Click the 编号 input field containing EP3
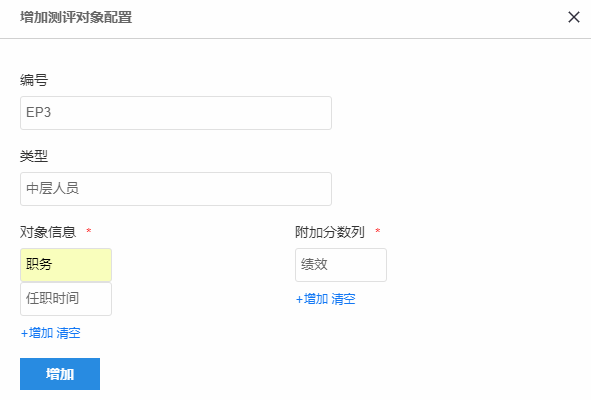600x400 pixels. (176, 113)
